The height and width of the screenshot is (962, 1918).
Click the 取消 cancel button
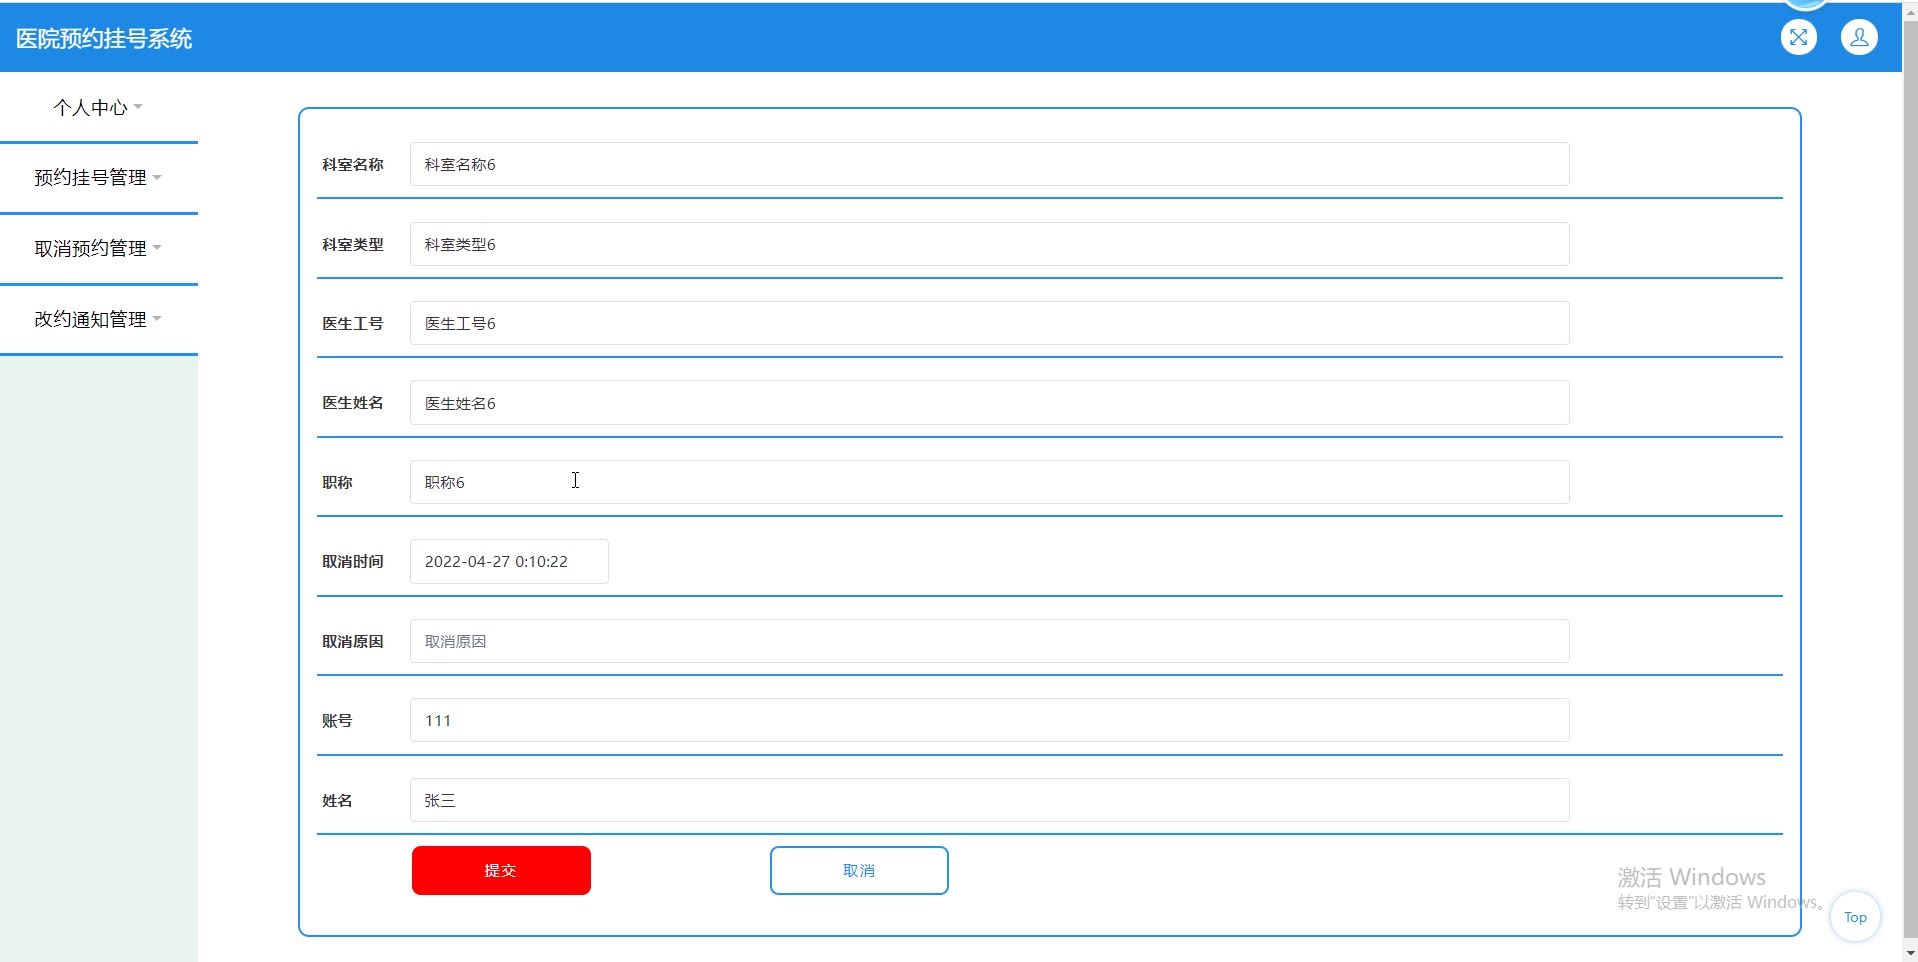[859, 870]
